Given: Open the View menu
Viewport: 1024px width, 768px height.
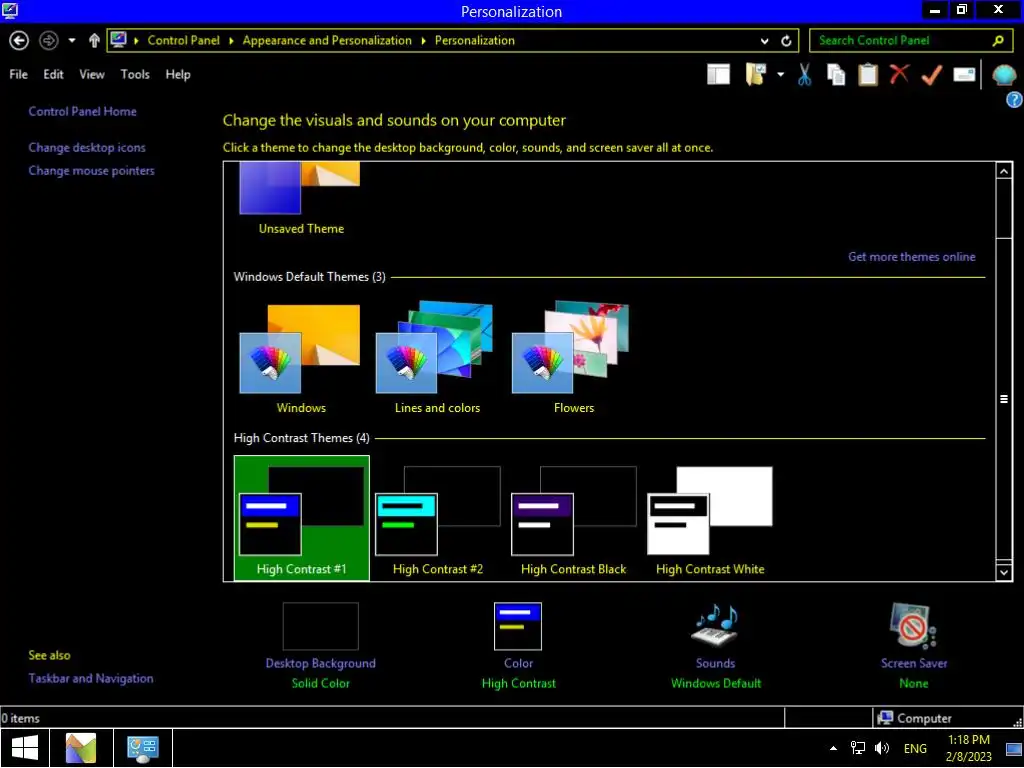Looking at the screenshot, I should tap(92, 74).
